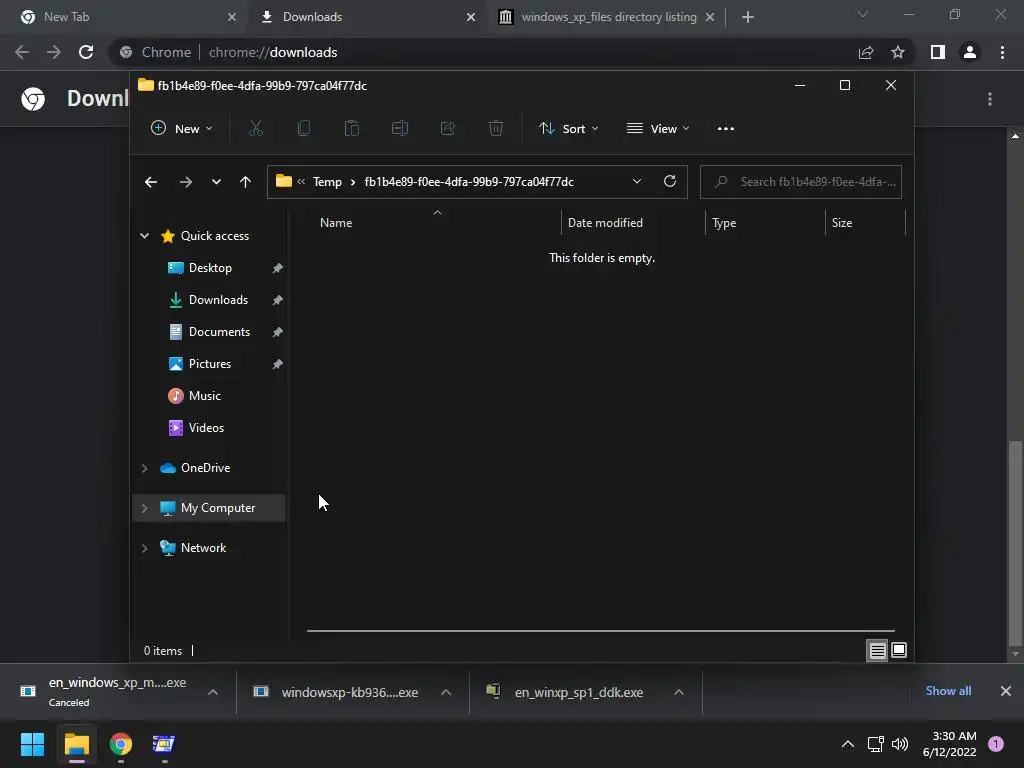Screen dimensions: 1024x768
Task: Expand the My Computer tree node
Action: [144, 508]
